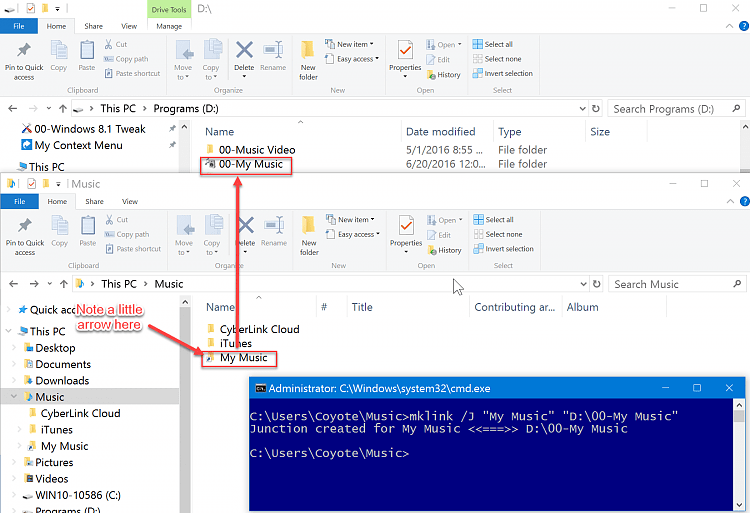Collapse the ribbon in Music window
750x513 pixels.
[x=730, y=201]
